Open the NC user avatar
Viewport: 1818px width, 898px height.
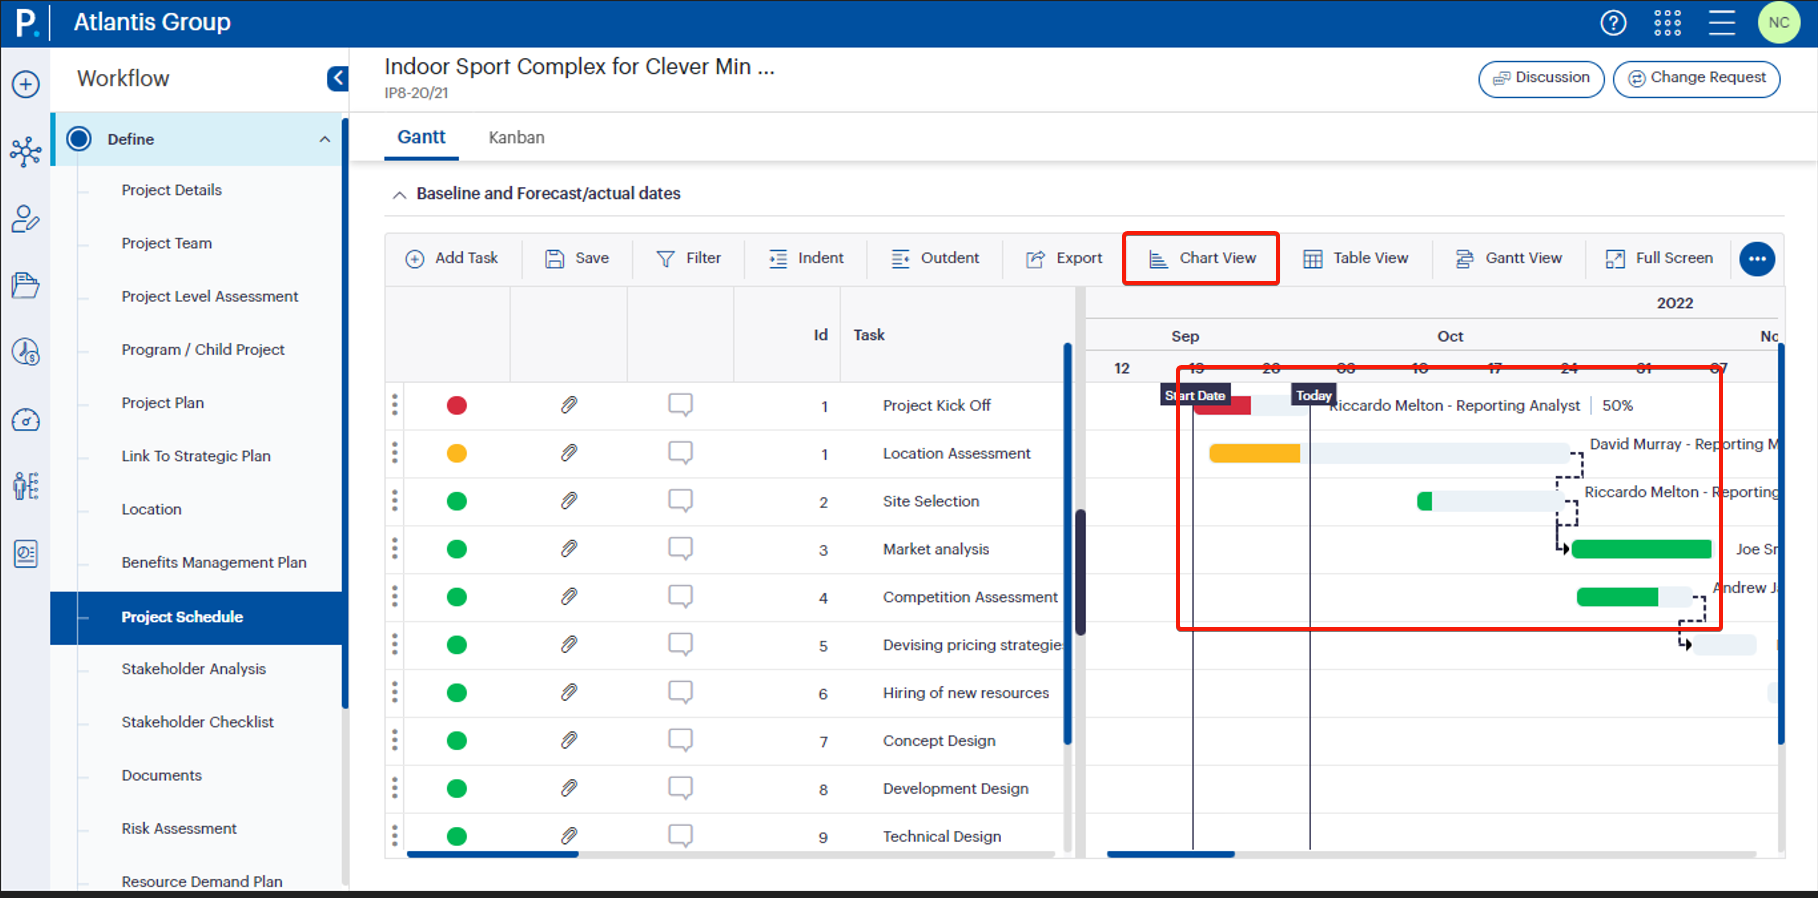point(1779,22)
